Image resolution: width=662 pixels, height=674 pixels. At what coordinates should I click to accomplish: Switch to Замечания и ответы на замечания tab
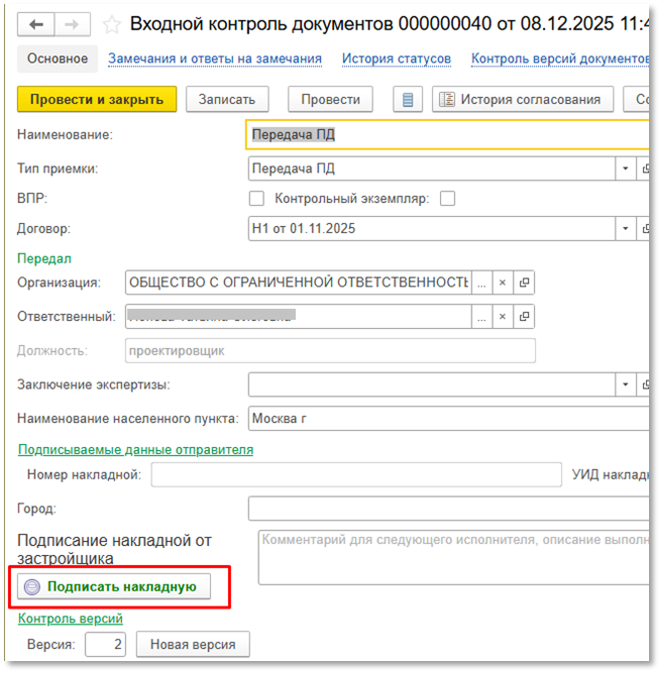click(214, 59)
